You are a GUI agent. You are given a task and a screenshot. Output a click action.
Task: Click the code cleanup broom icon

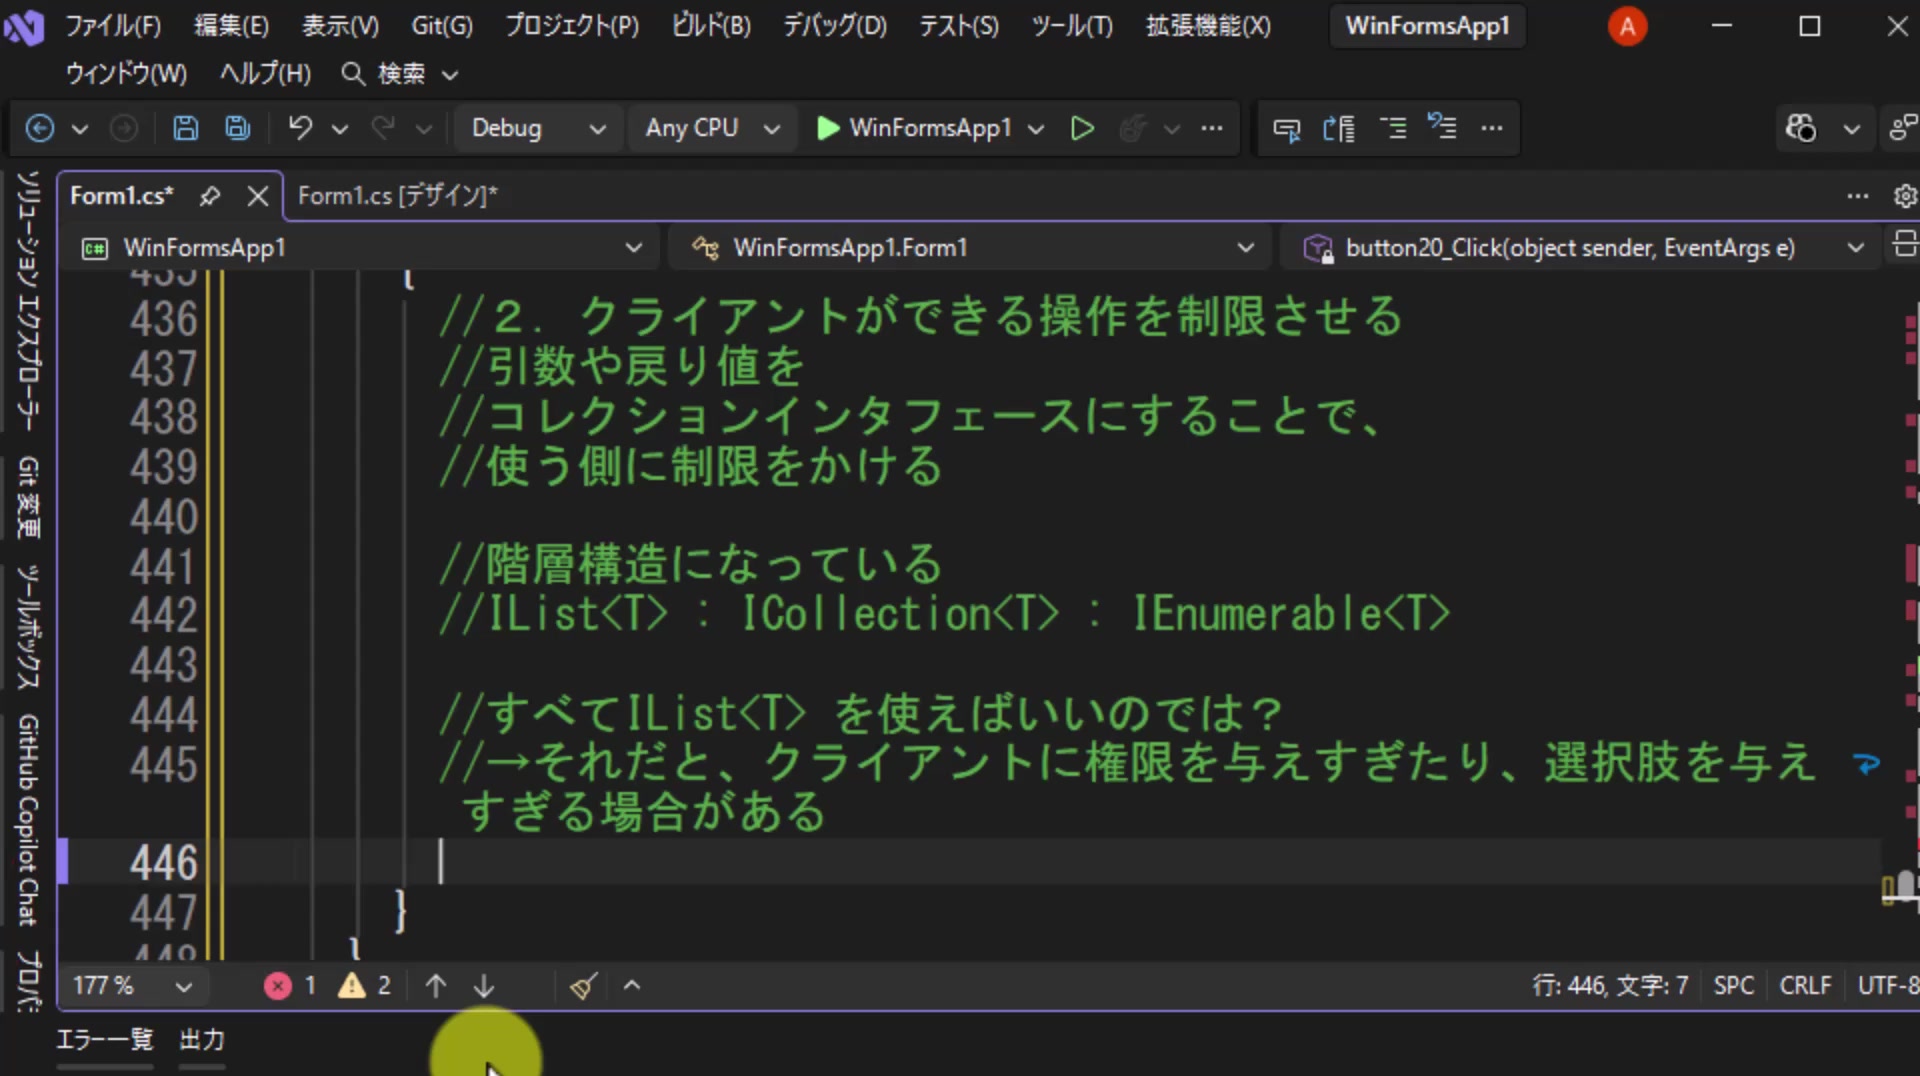[584, 986]
